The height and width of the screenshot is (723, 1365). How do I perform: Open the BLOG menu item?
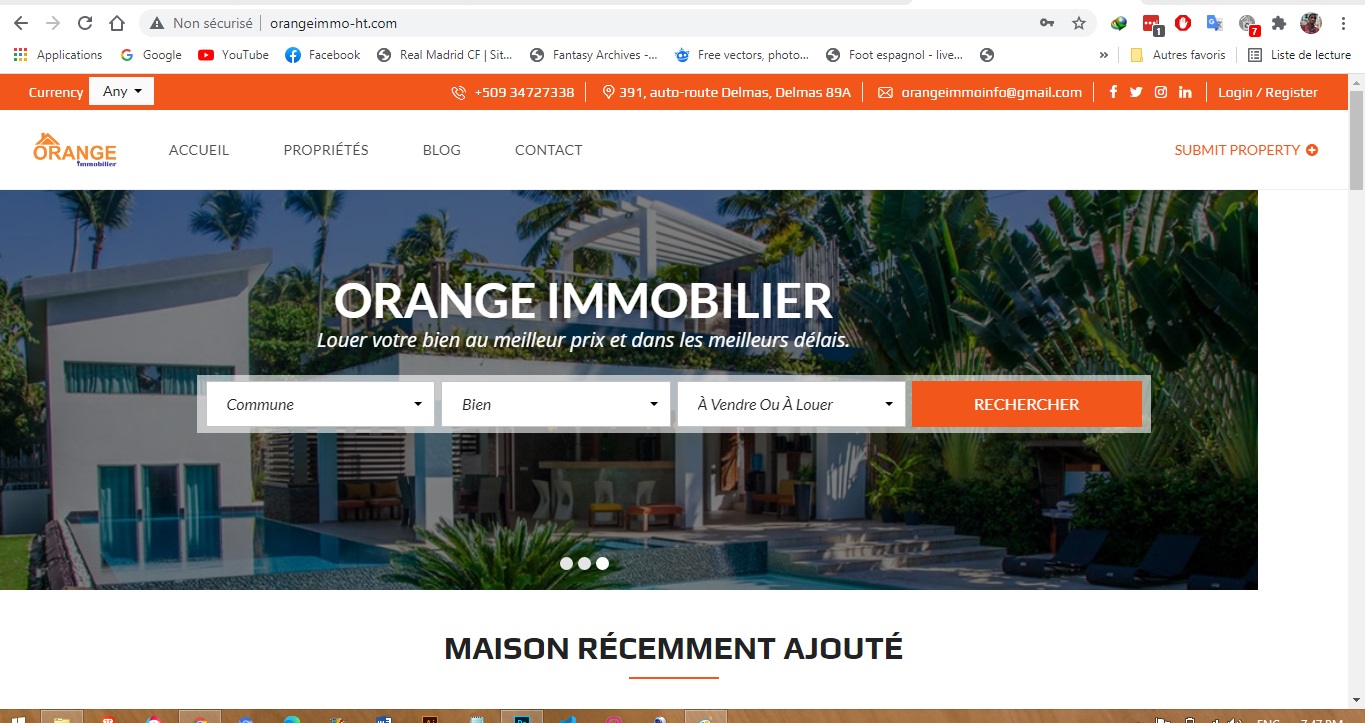(x=442, y=150)
